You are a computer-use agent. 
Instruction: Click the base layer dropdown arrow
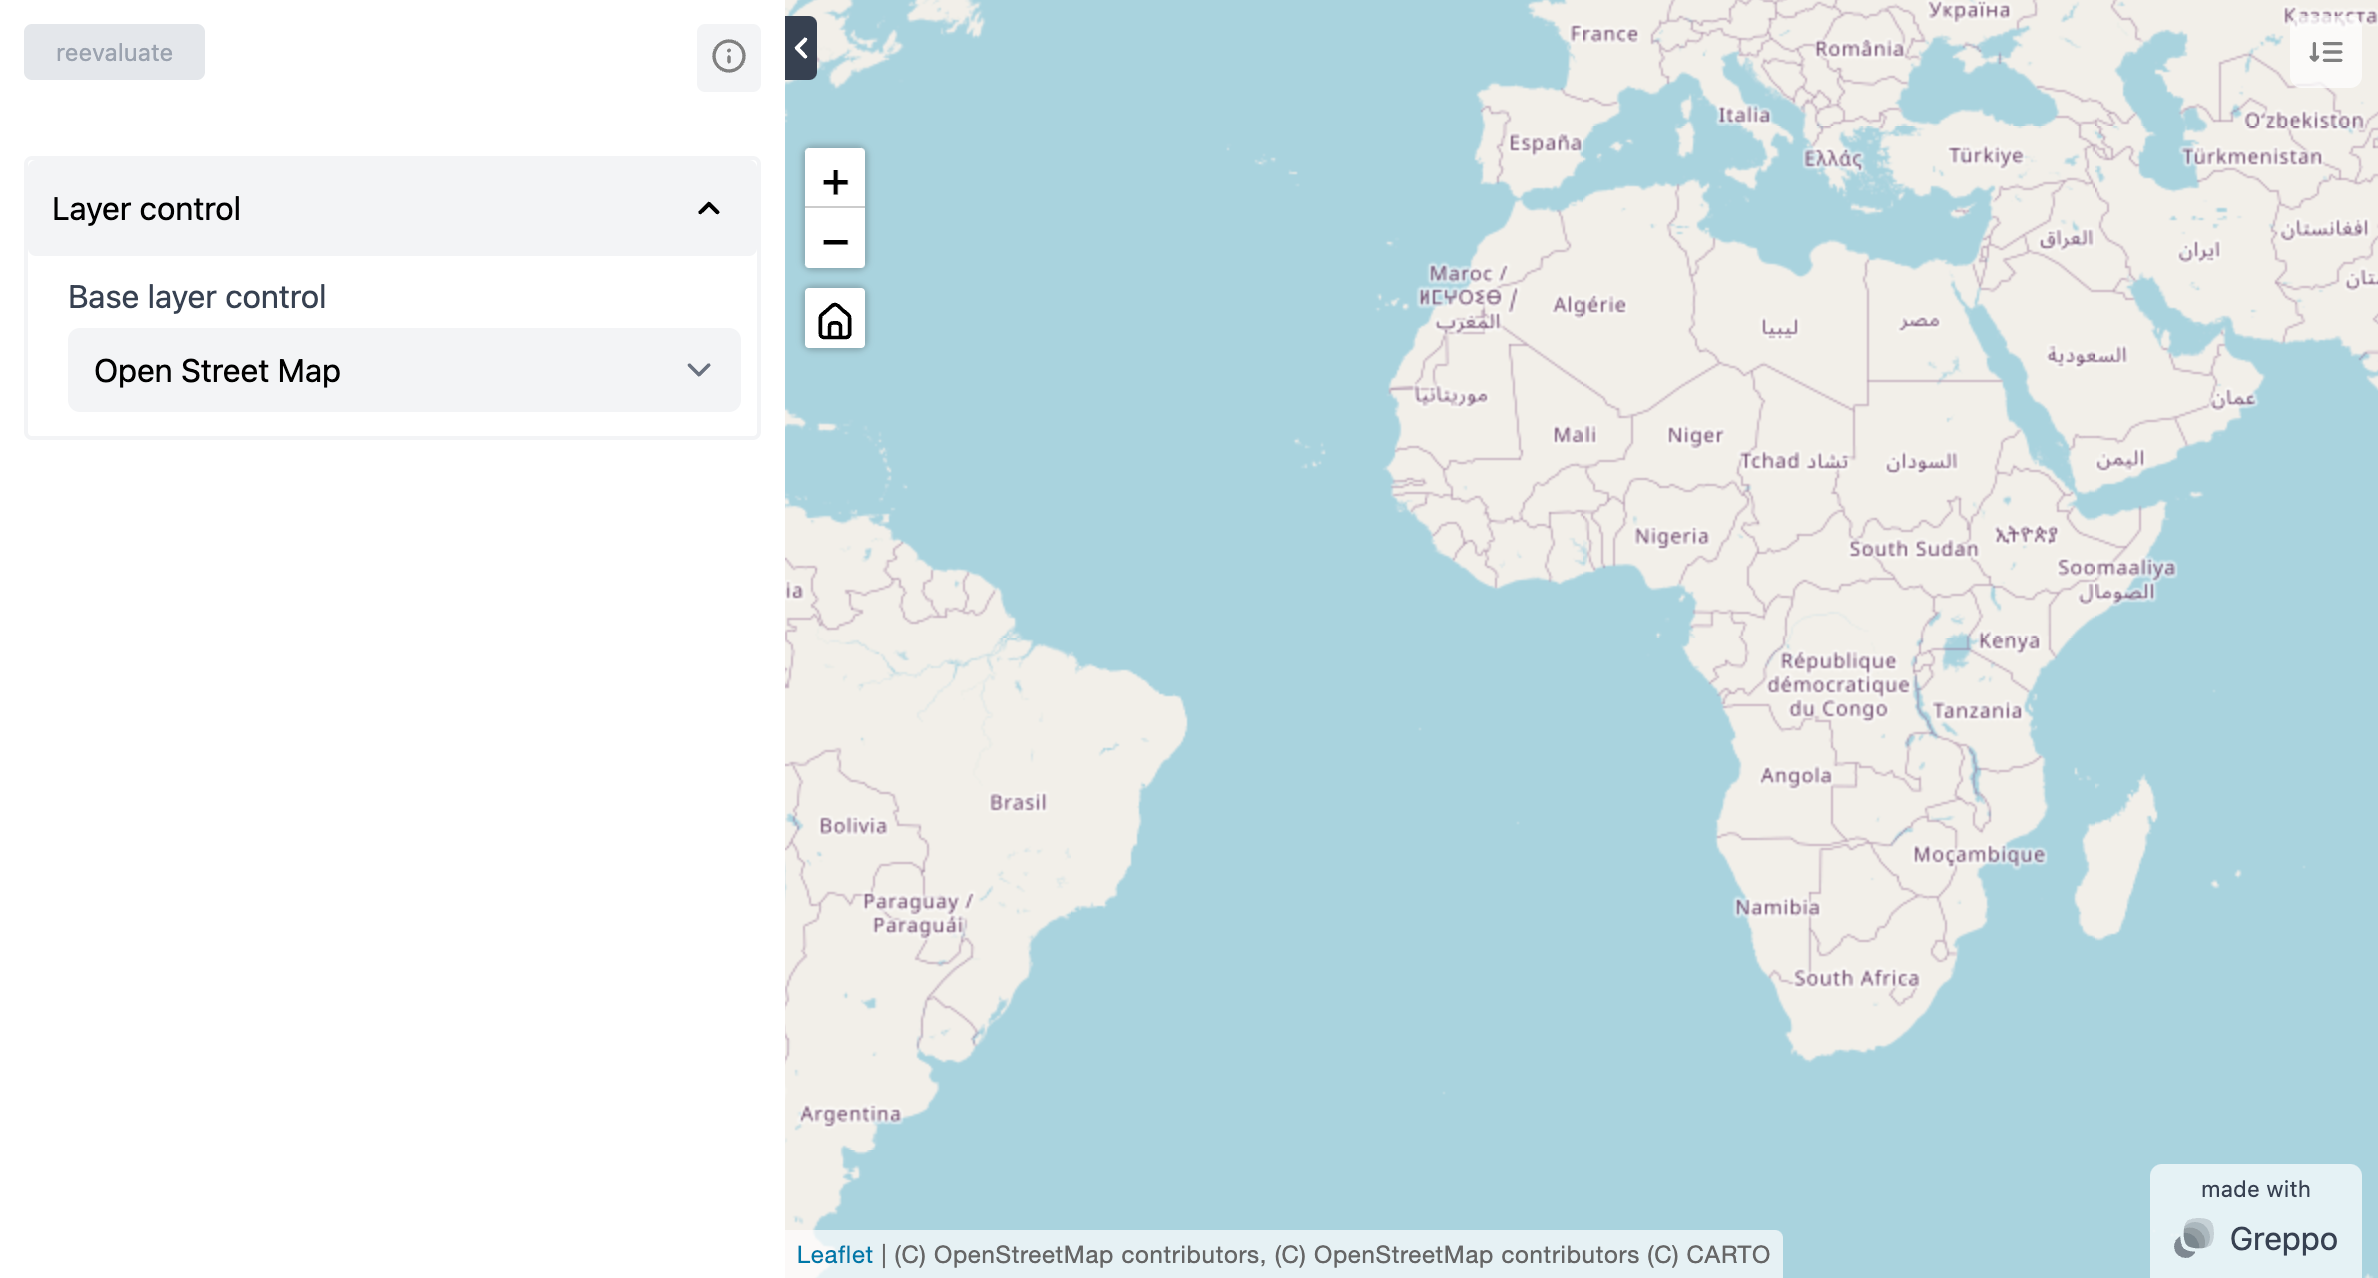coord(698,370)
